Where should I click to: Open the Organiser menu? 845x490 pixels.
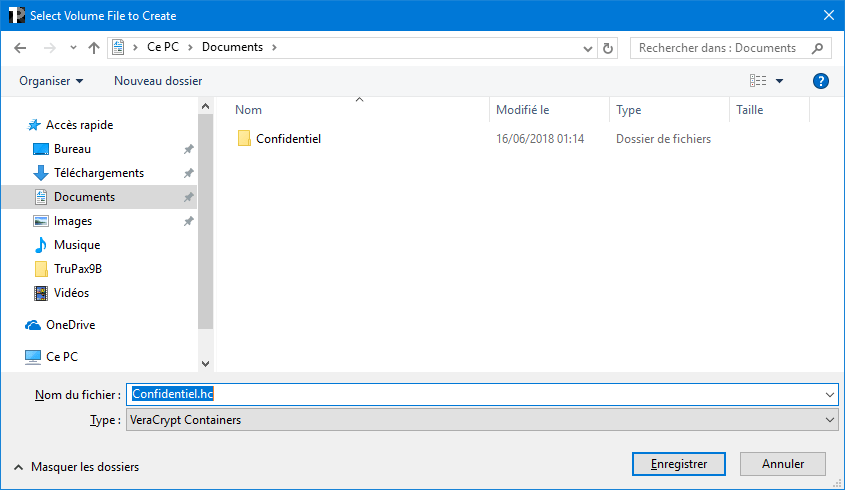coord(51,81)
